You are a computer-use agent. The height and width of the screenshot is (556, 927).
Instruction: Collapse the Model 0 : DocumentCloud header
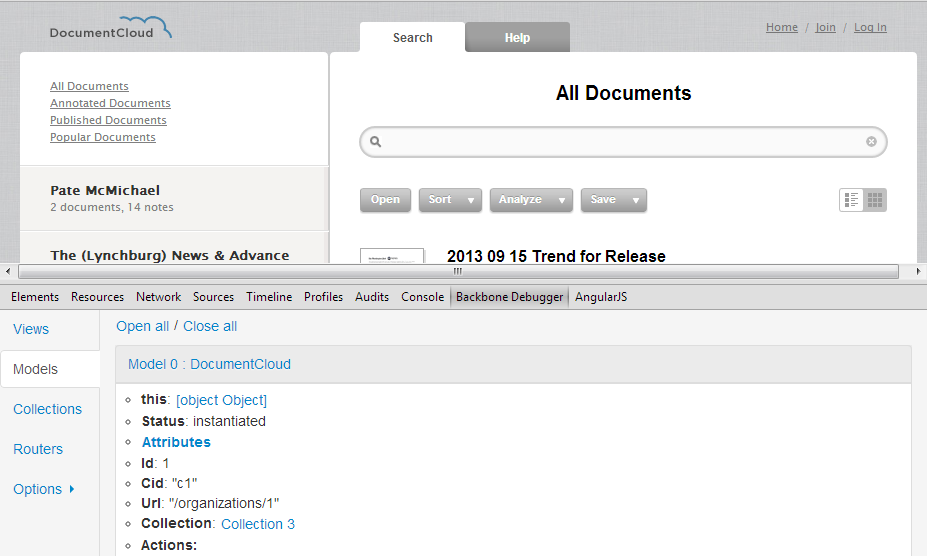pyautogui.click(x=513, y=364)
